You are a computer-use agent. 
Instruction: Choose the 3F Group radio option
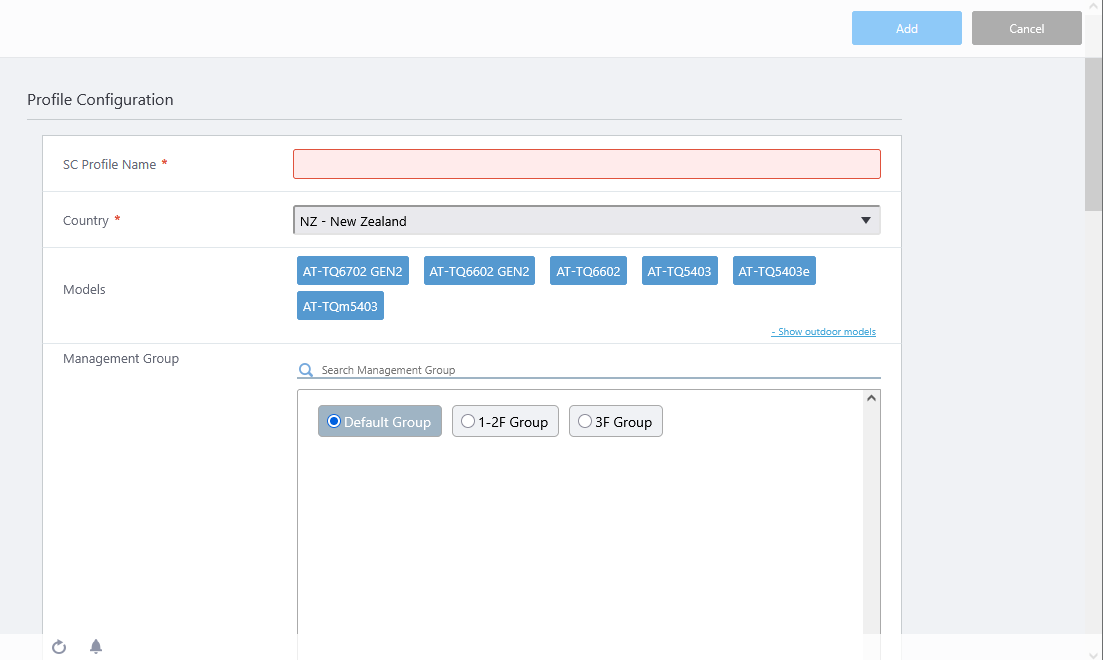point(585,421)
